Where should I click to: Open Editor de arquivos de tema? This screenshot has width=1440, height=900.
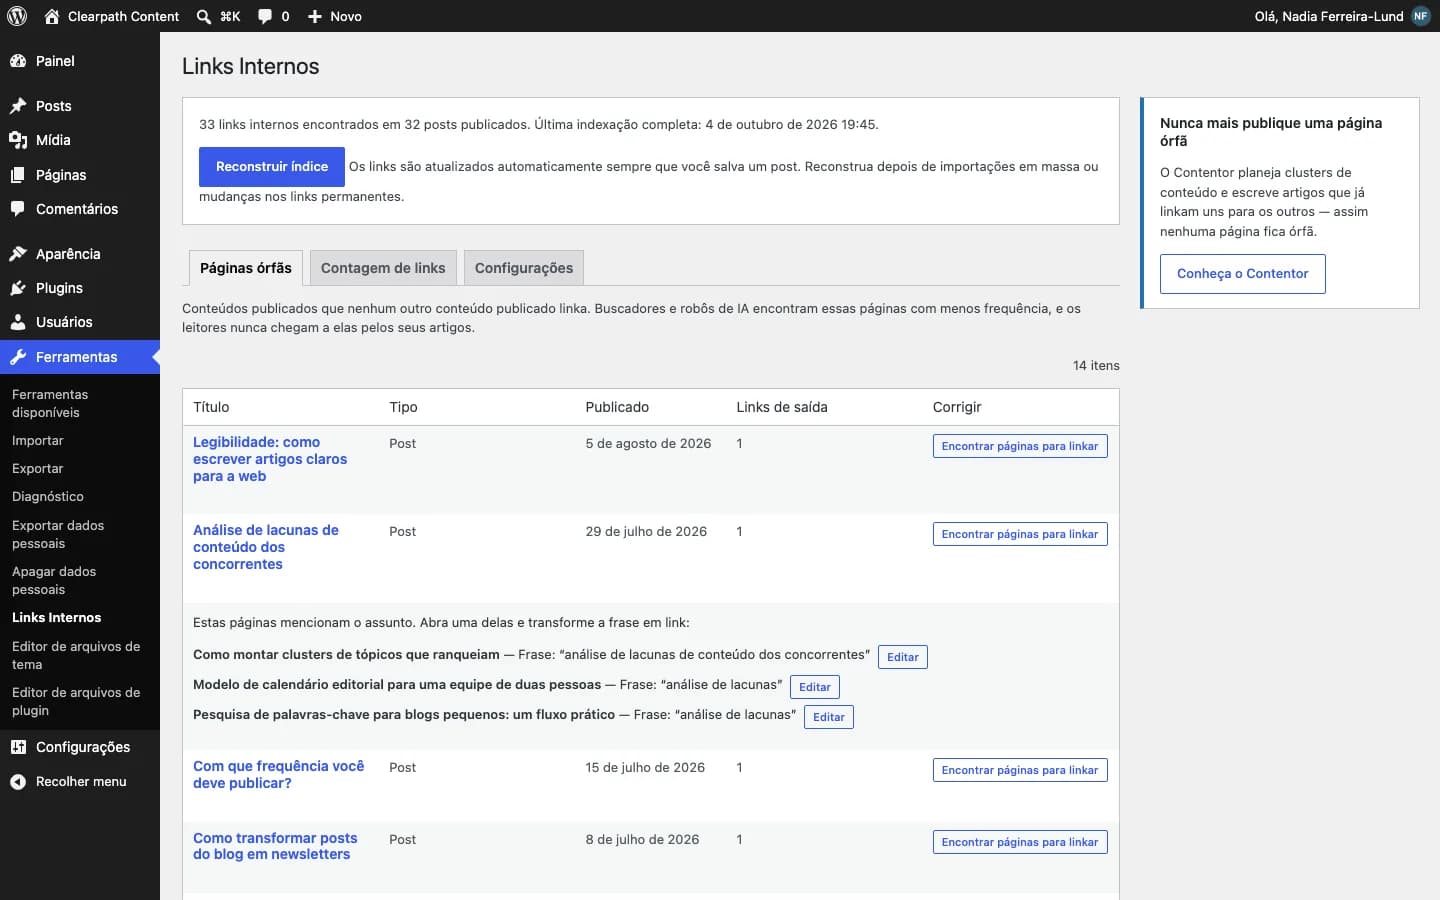click(x=76, y=655)
